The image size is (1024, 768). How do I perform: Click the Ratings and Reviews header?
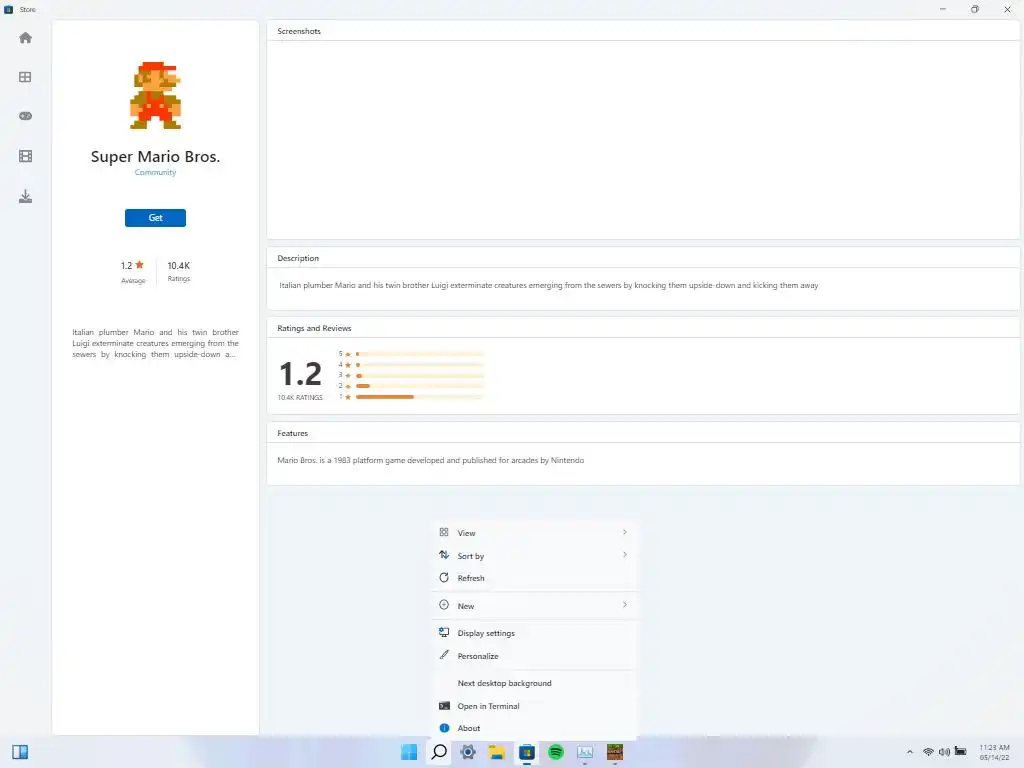tap(314, 328)
